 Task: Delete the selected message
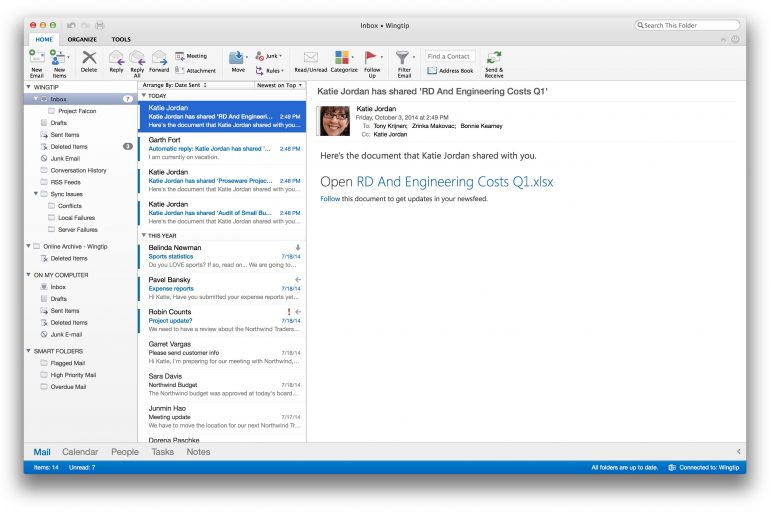pyautogui.click(x=89, y=58)
